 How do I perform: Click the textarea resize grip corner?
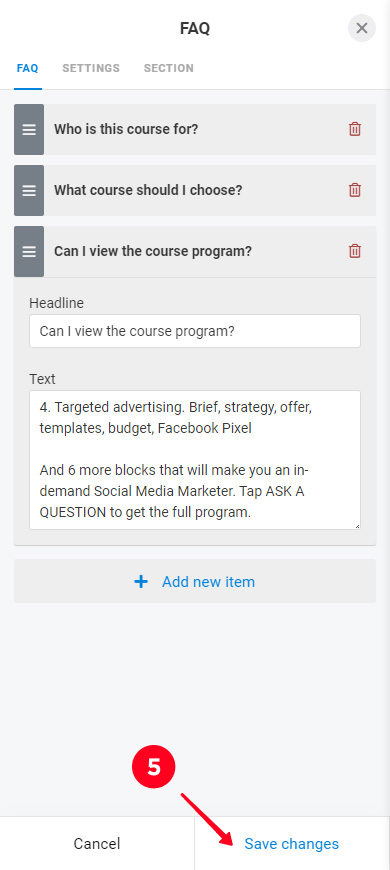pyautogui.click(x=357, y=525)
